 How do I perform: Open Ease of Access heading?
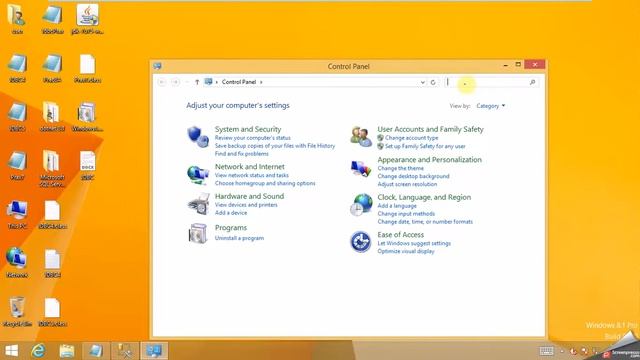(400, 235)
